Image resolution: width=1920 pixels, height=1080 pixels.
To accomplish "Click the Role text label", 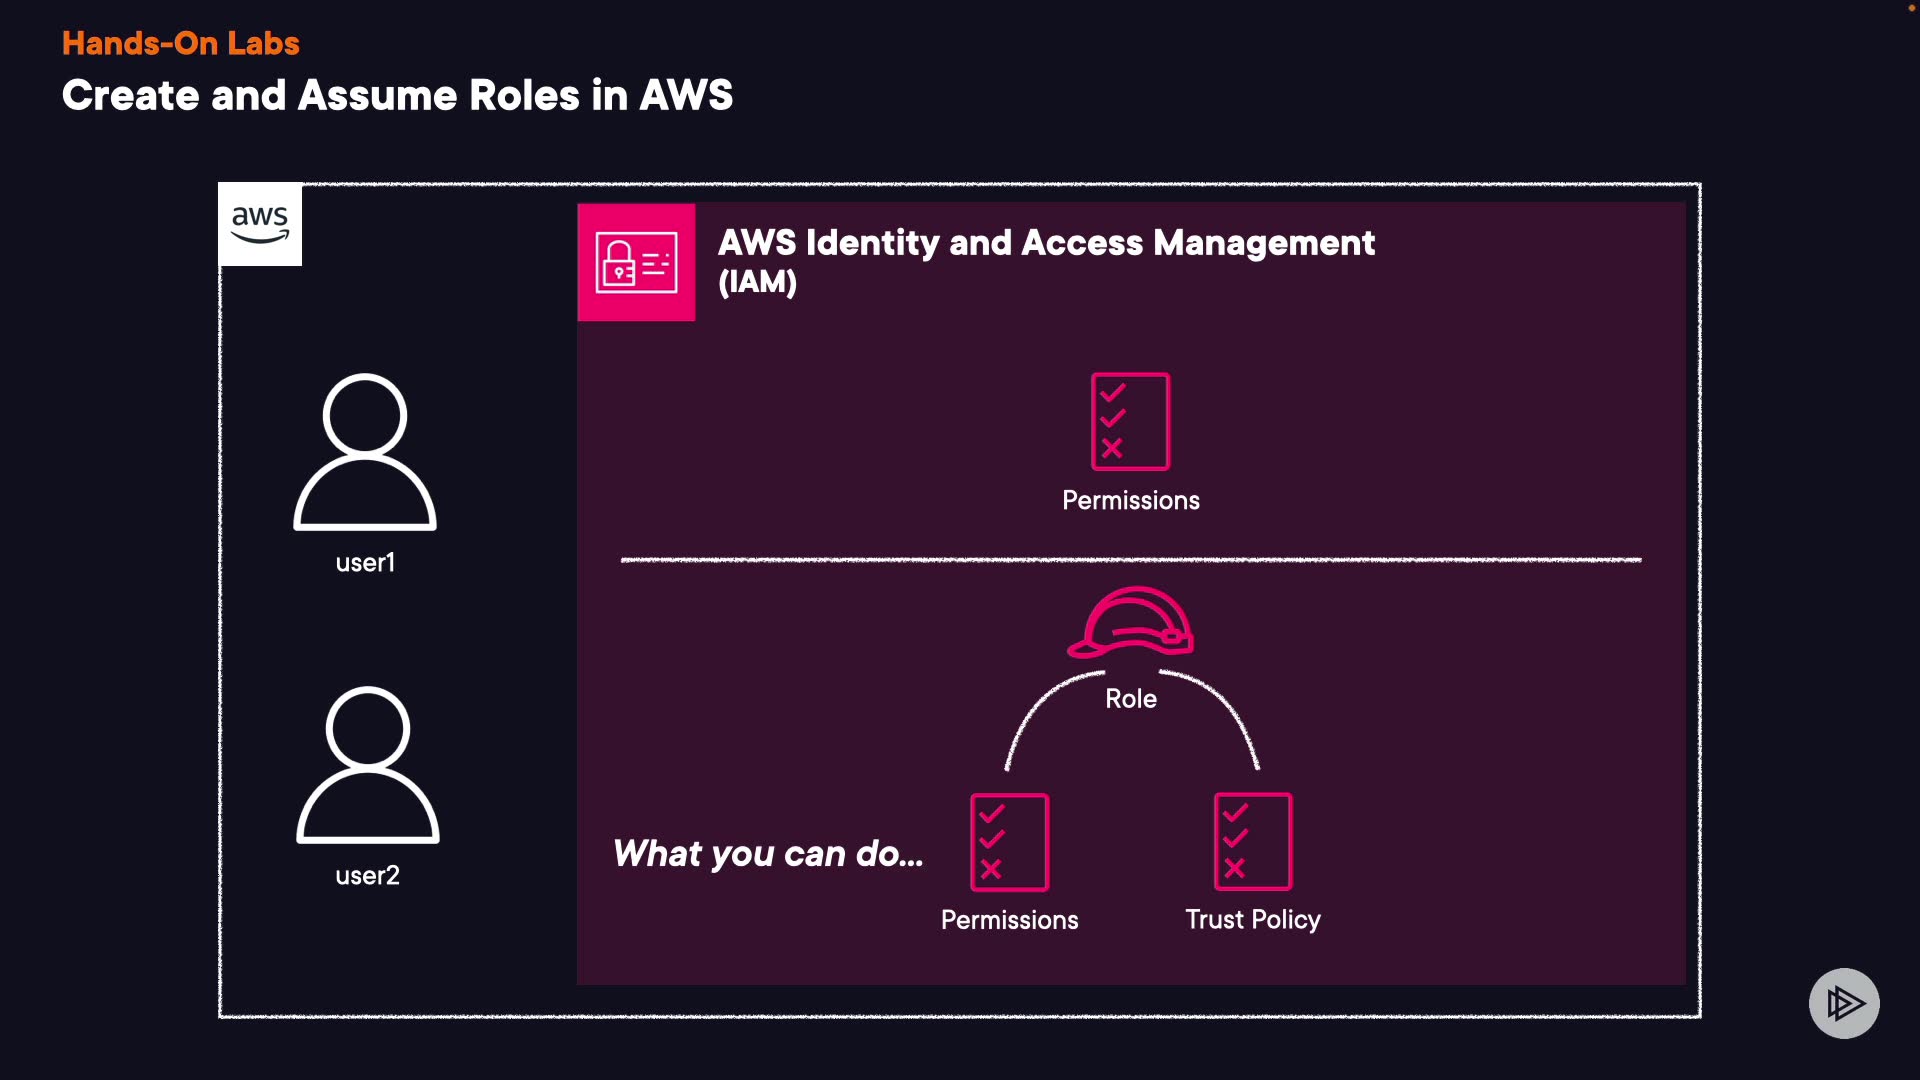I will coord(1131,699).
